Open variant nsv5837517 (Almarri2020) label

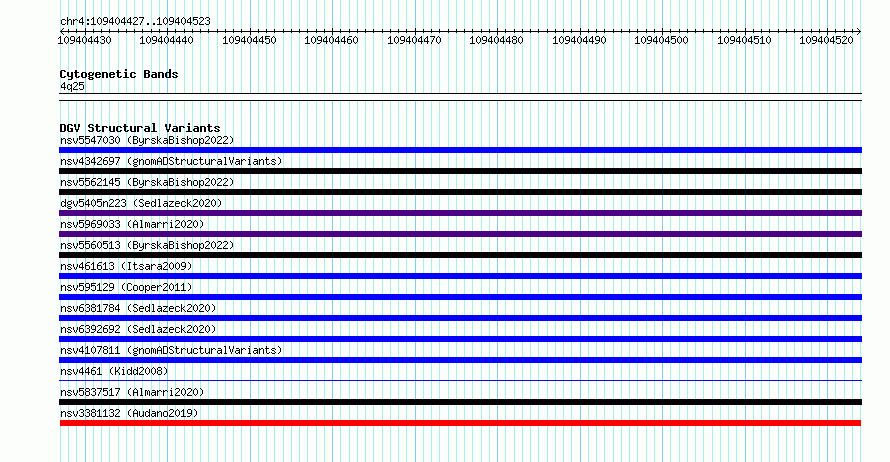click(x=132, y=392)
